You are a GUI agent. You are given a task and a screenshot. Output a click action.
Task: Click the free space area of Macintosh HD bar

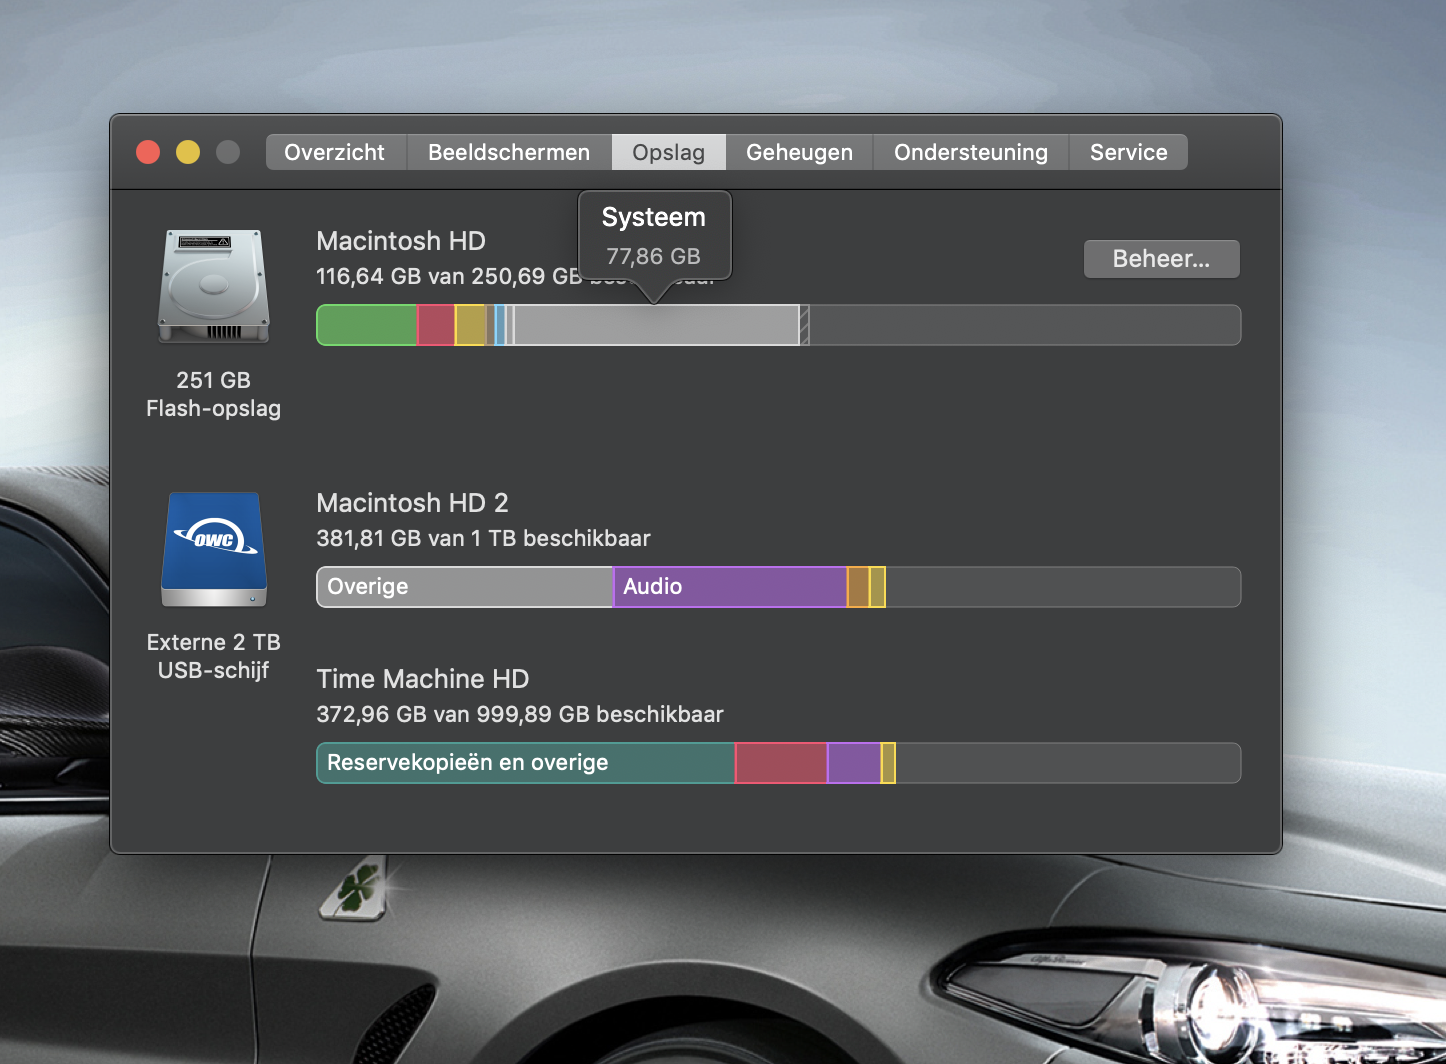point(1025,325)
